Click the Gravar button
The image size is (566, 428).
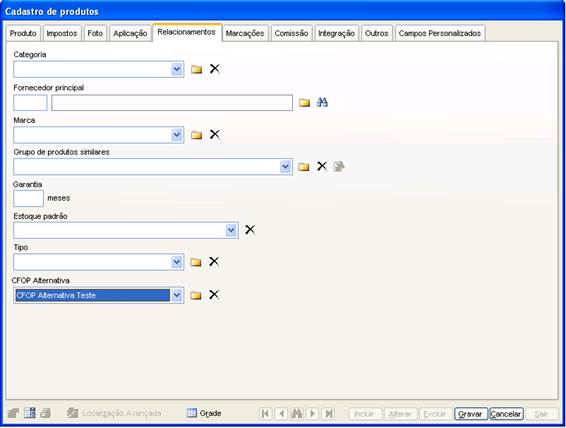point(470,414)
